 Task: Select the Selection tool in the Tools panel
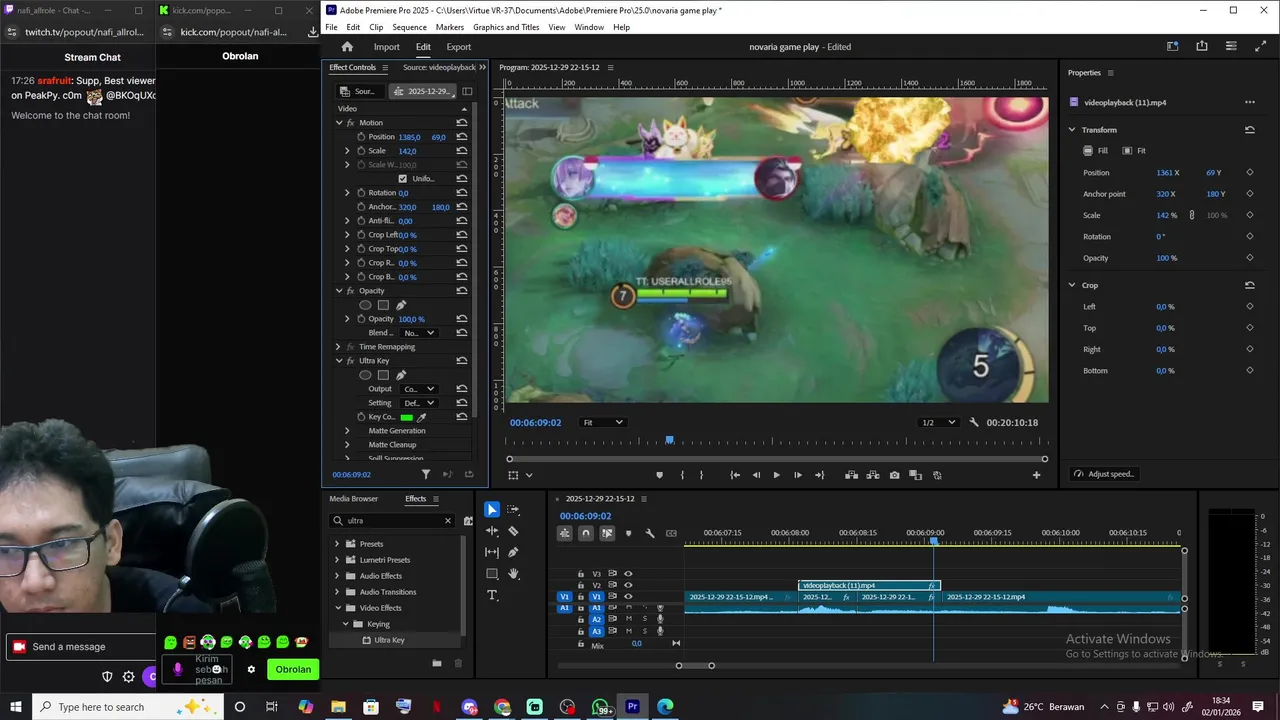[492, 510]
